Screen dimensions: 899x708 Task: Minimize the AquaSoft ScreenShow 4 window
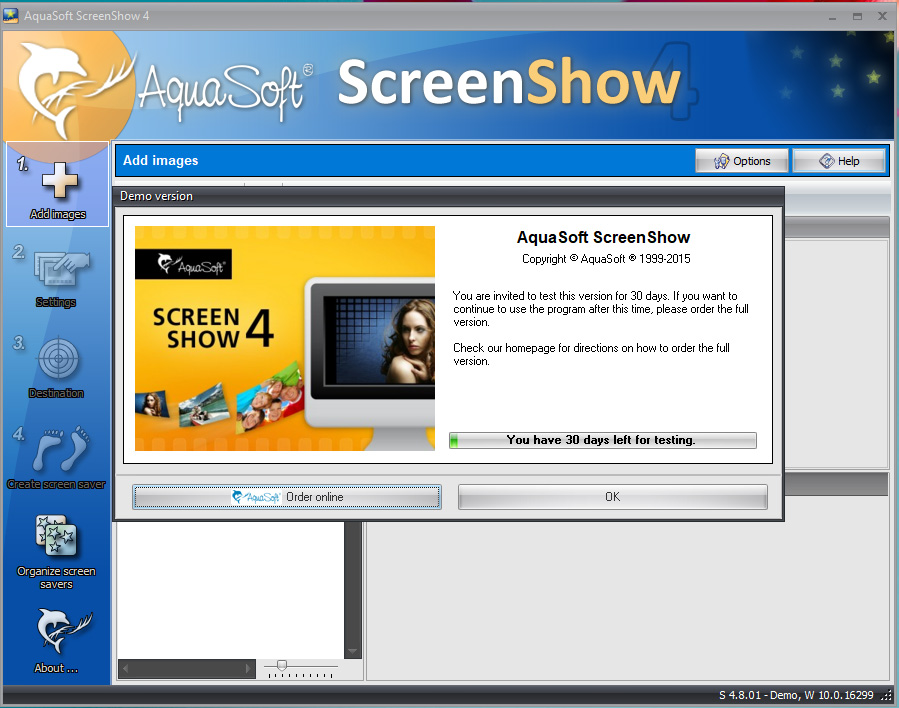832,17
